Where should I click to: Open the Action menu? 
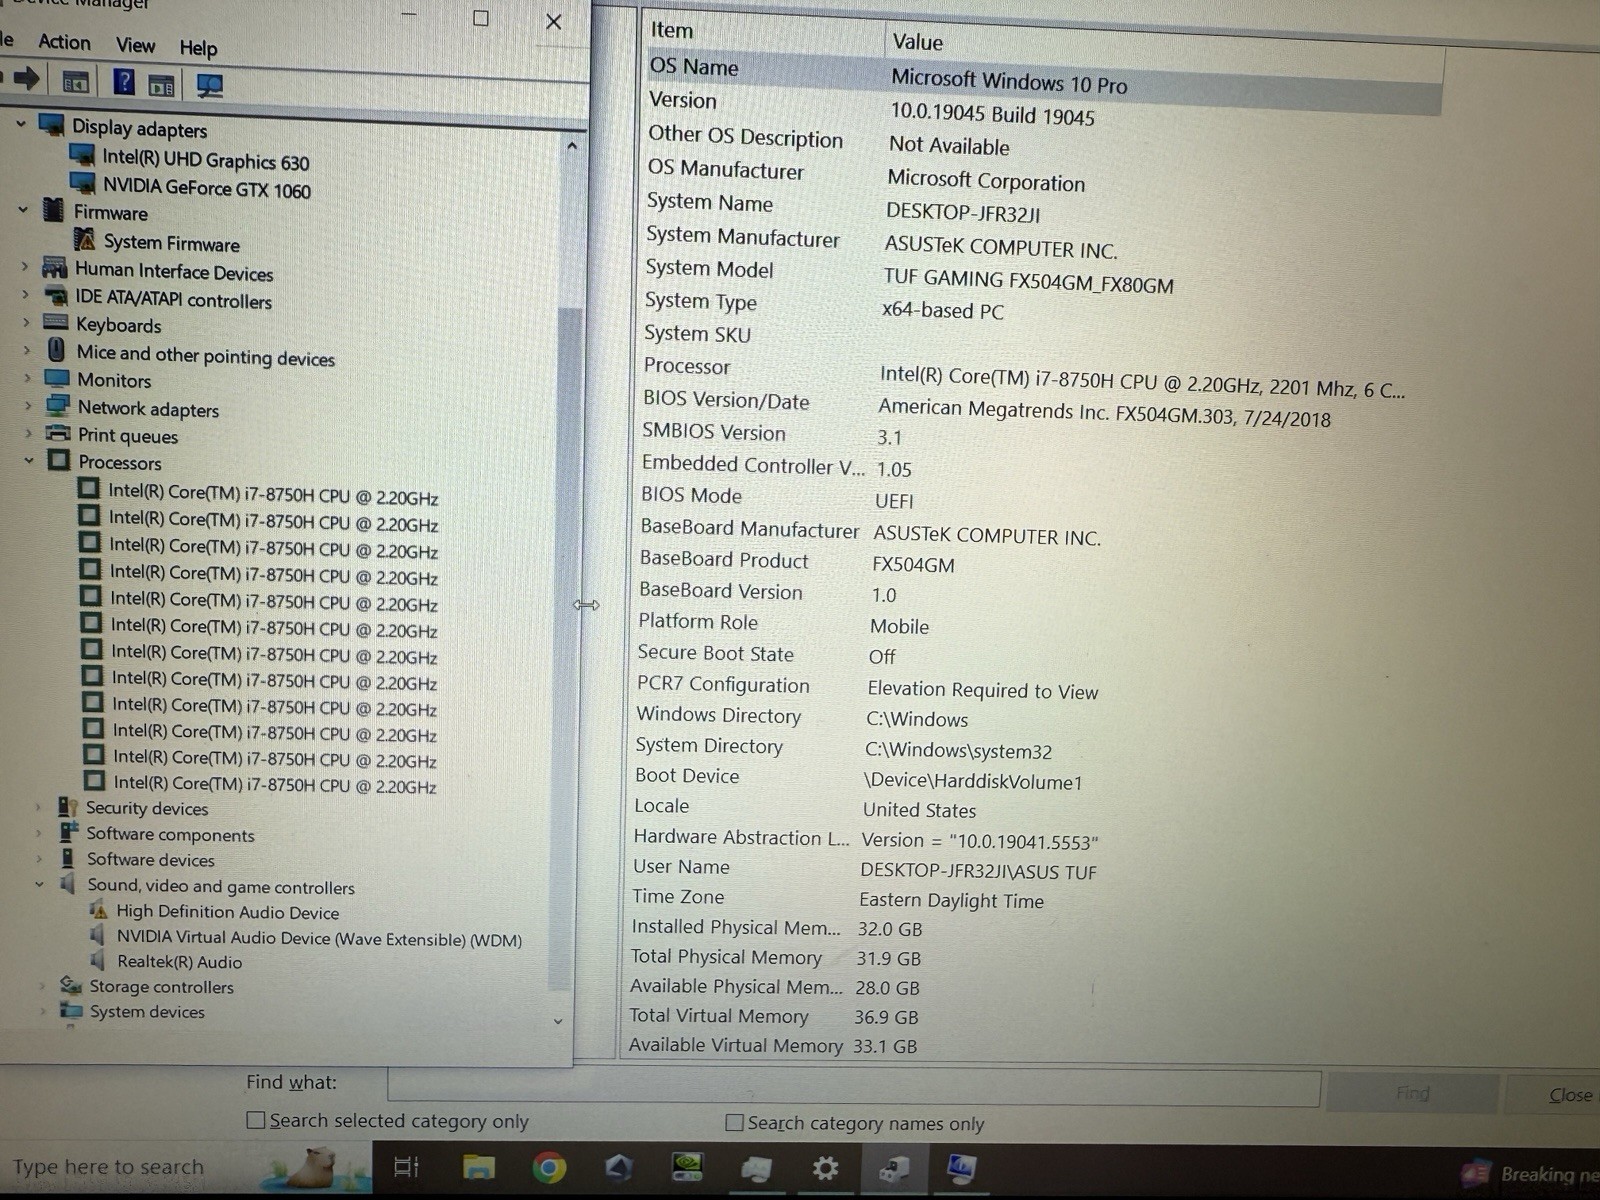[64, 42]
